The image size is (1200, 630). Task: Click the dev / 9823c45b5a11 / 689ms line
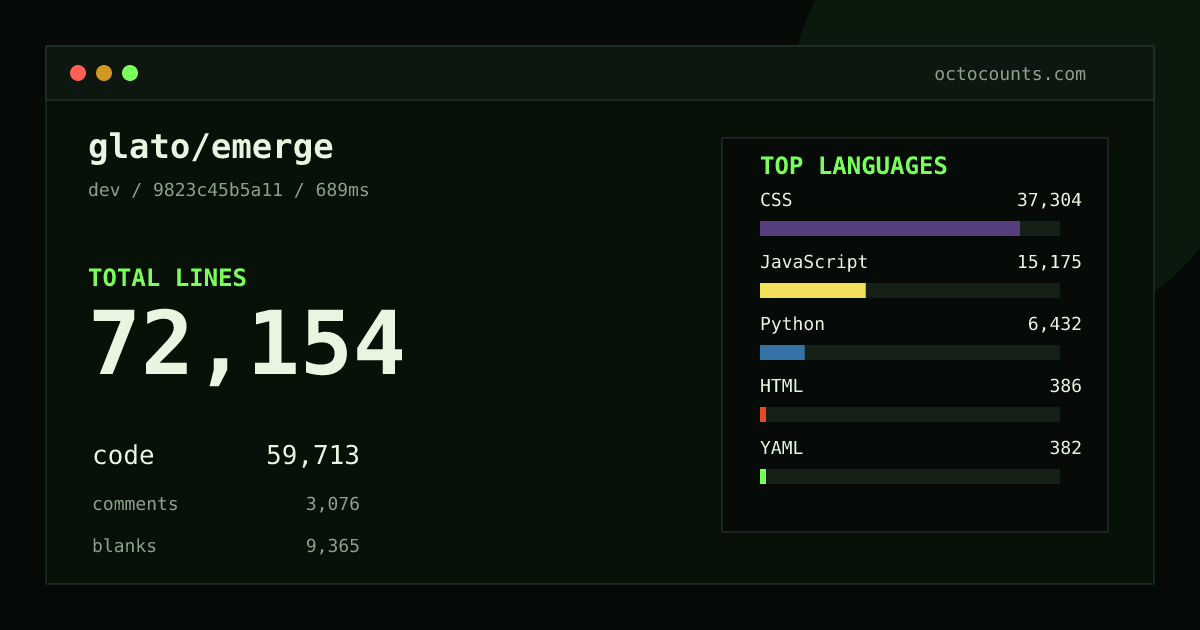click(229, 190)
